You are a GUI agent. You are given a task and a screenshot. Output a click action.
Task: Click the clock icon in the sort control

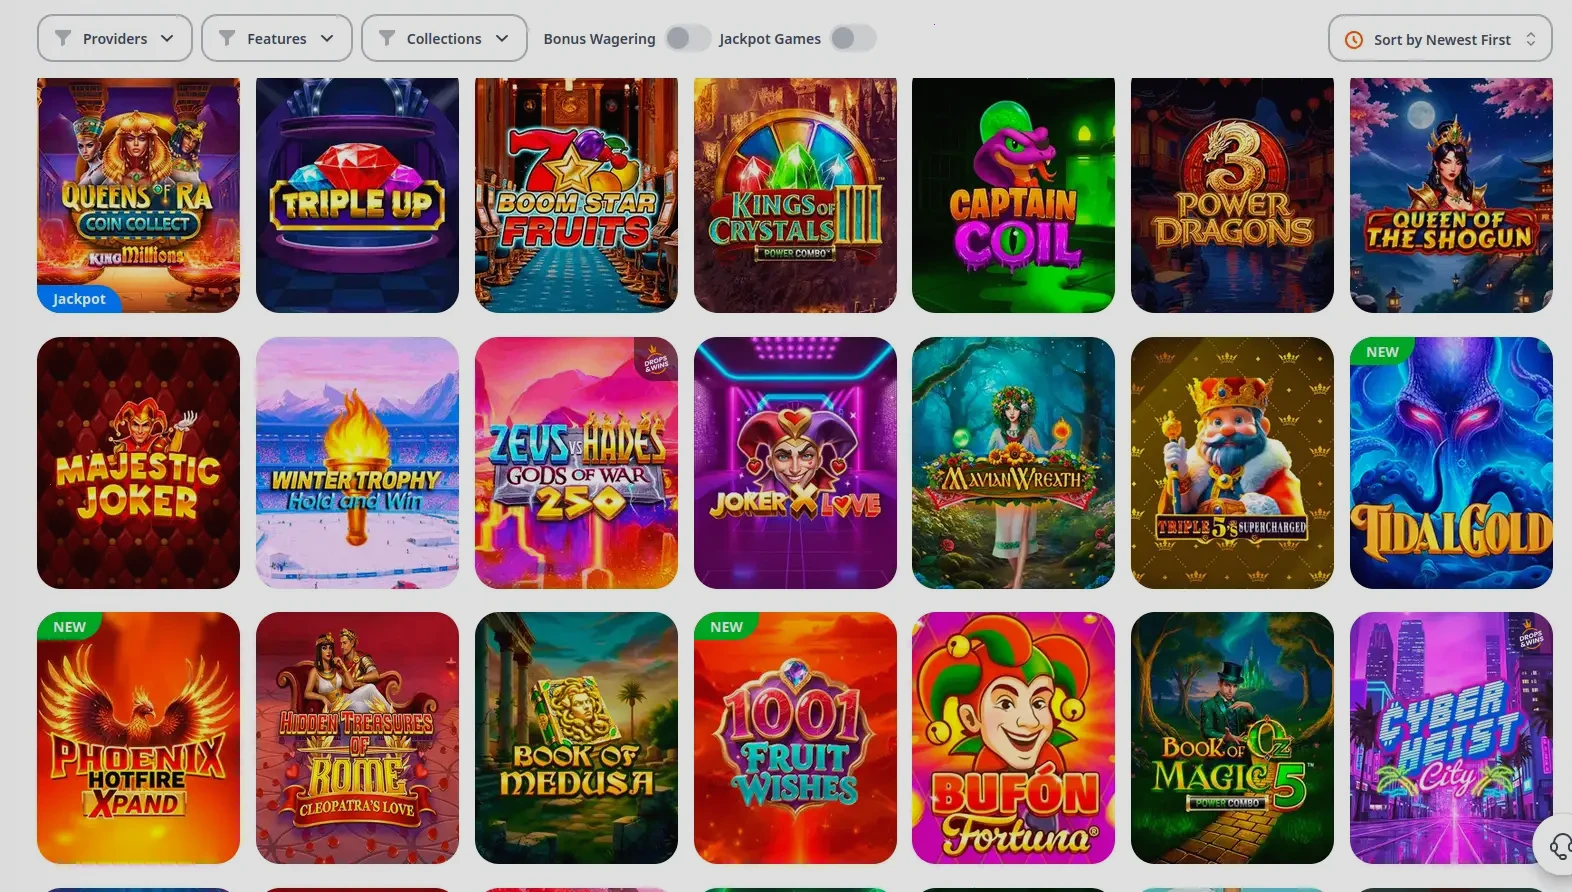point(1354,40)
